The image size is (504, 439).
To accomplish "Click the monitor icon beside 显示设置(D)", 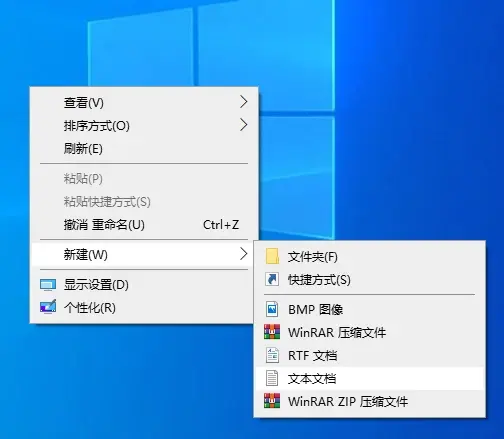I will tap(48, 285).
